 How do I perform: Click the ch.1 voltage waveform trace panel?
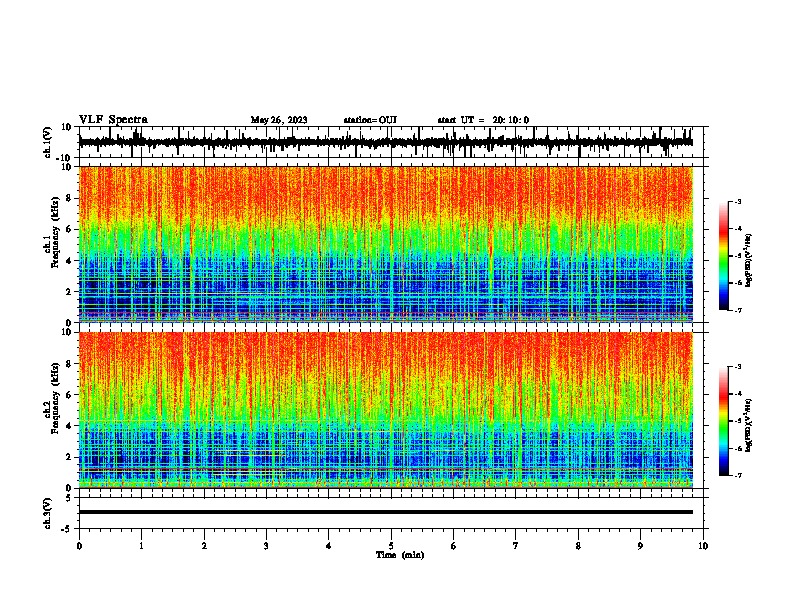click(391, 142)
